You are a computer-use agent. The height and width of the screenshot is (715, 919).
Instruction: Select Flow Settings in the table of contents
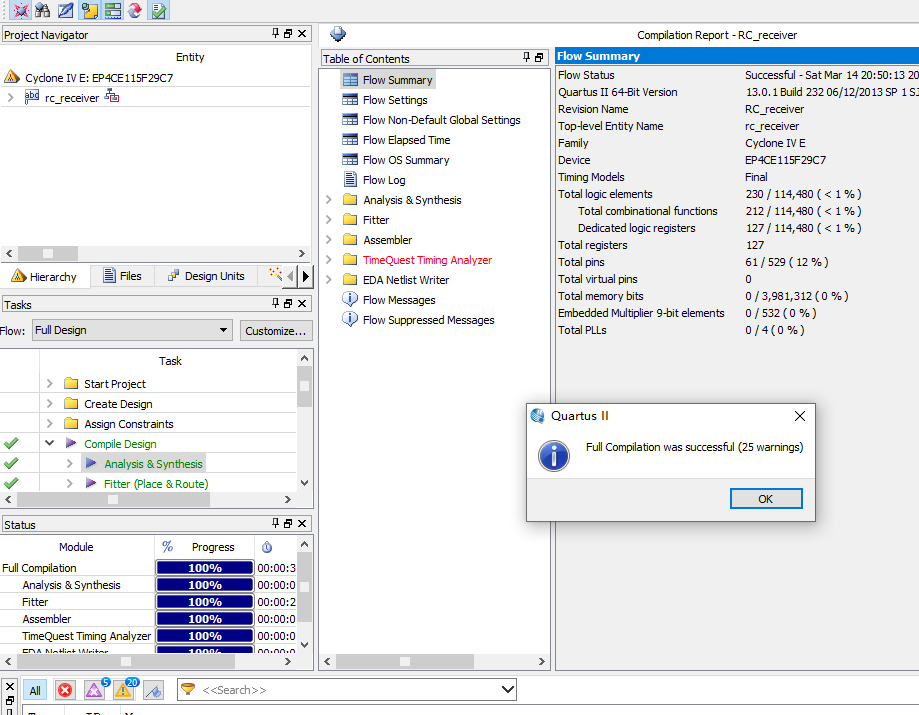click(x=395, y=100)
